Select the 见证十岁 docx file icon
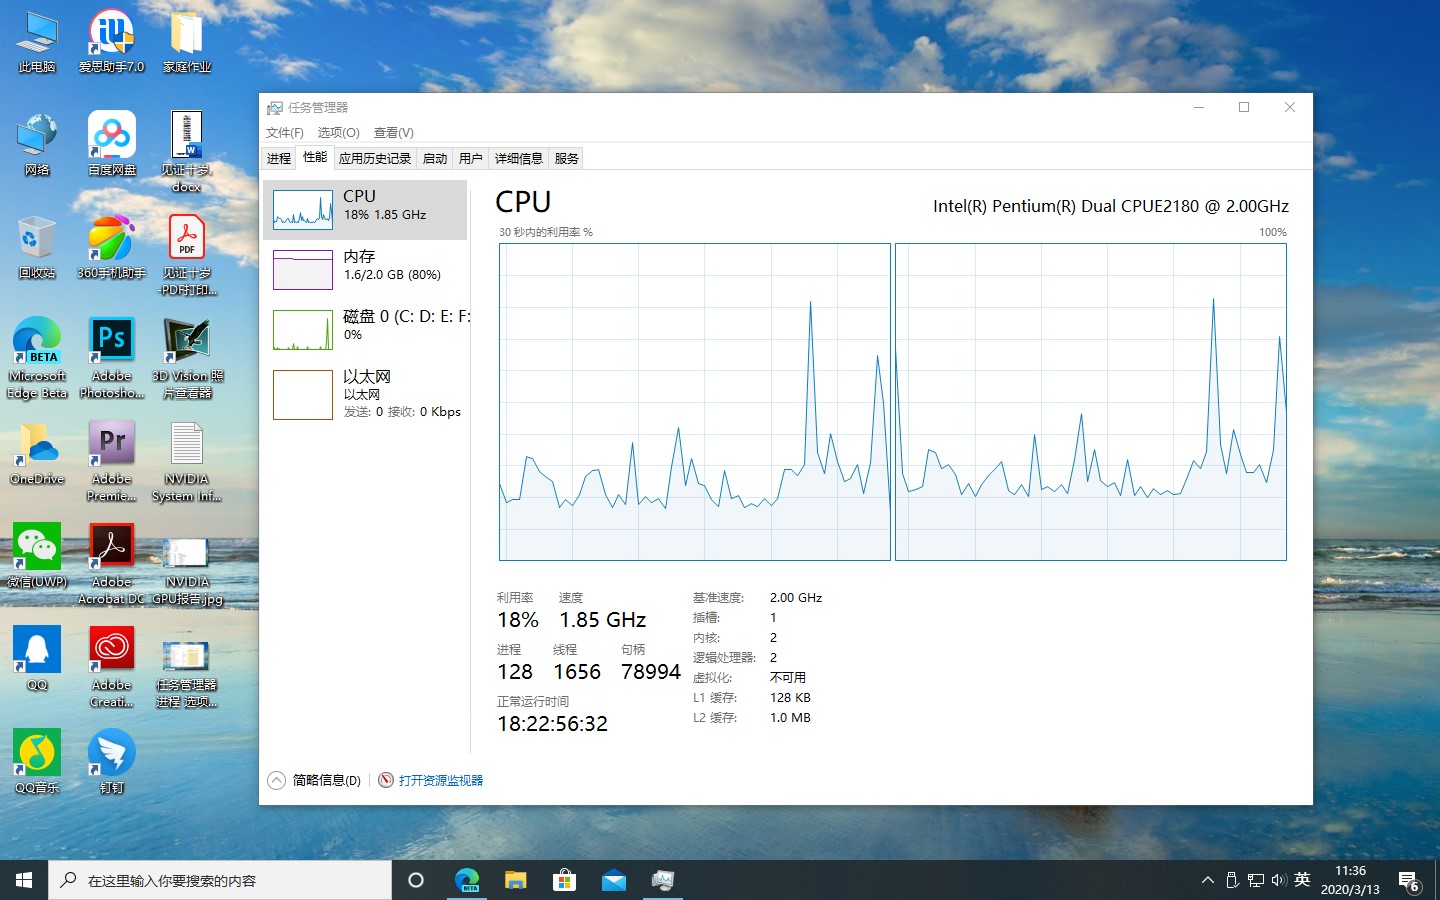Image resolution: width=1440 pixels, height=900 pixels. [187, 152]
